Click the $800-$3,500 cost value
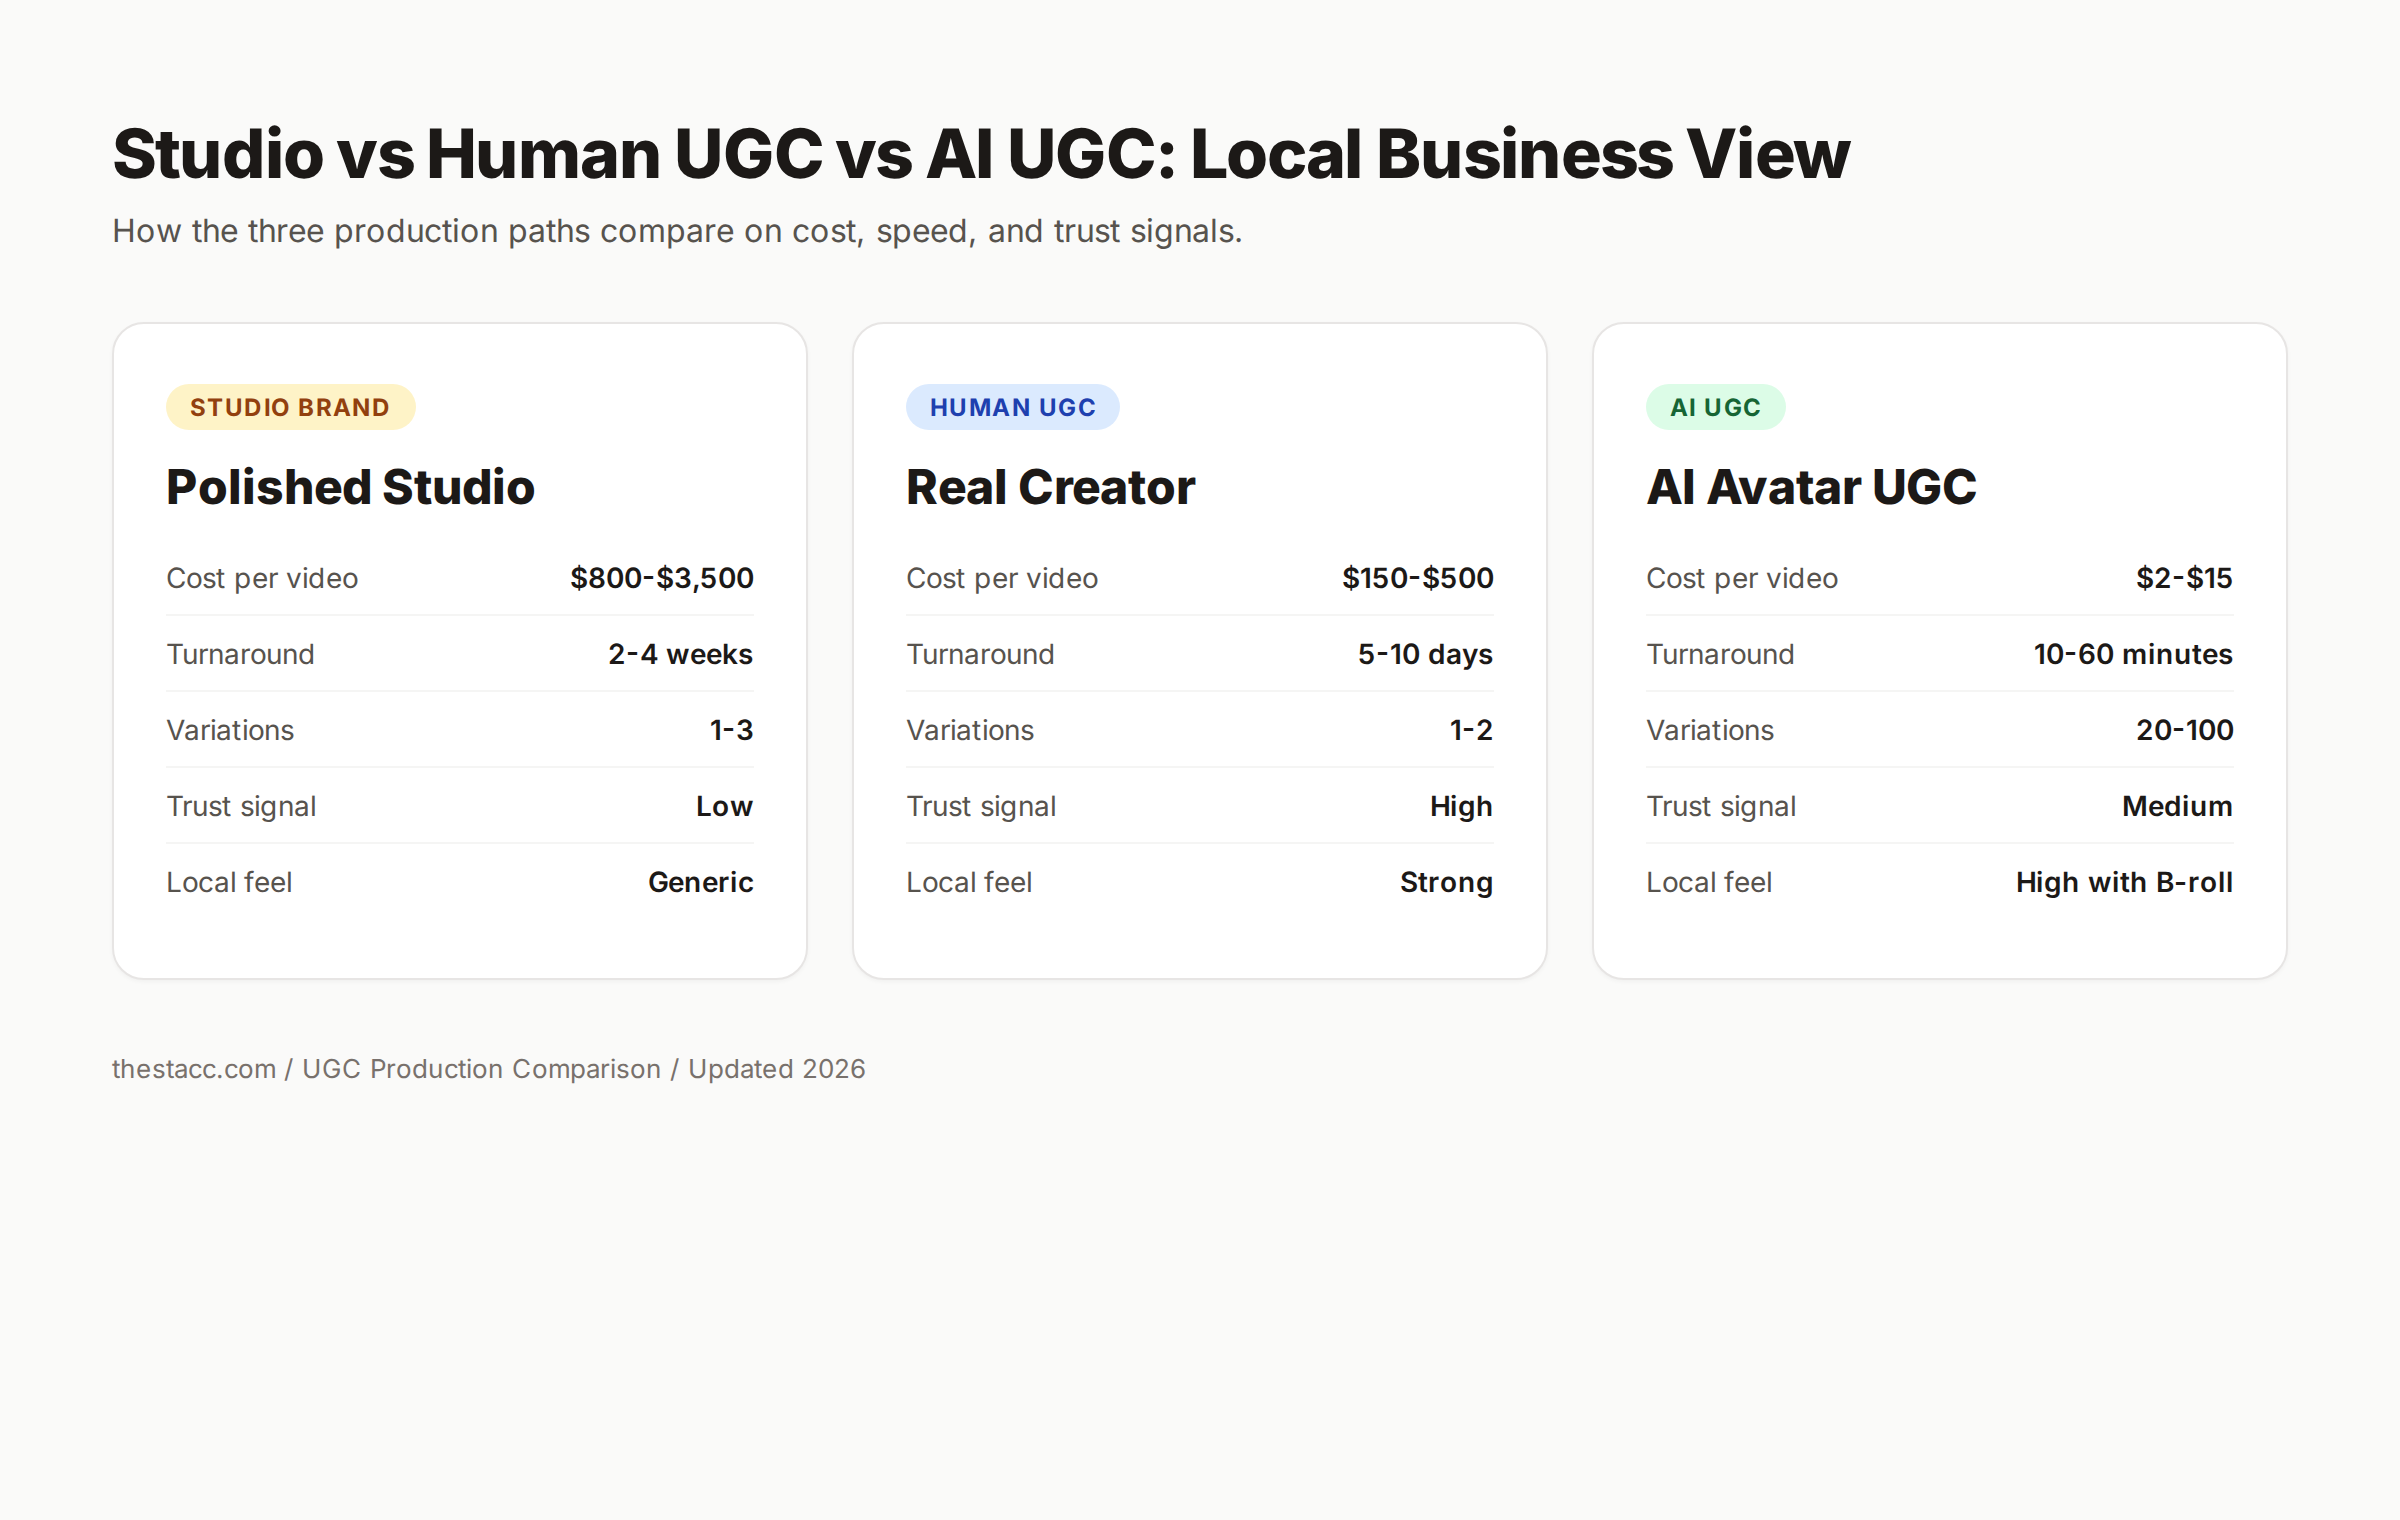Screen dimensions: 2400x1520 (661, 578)
